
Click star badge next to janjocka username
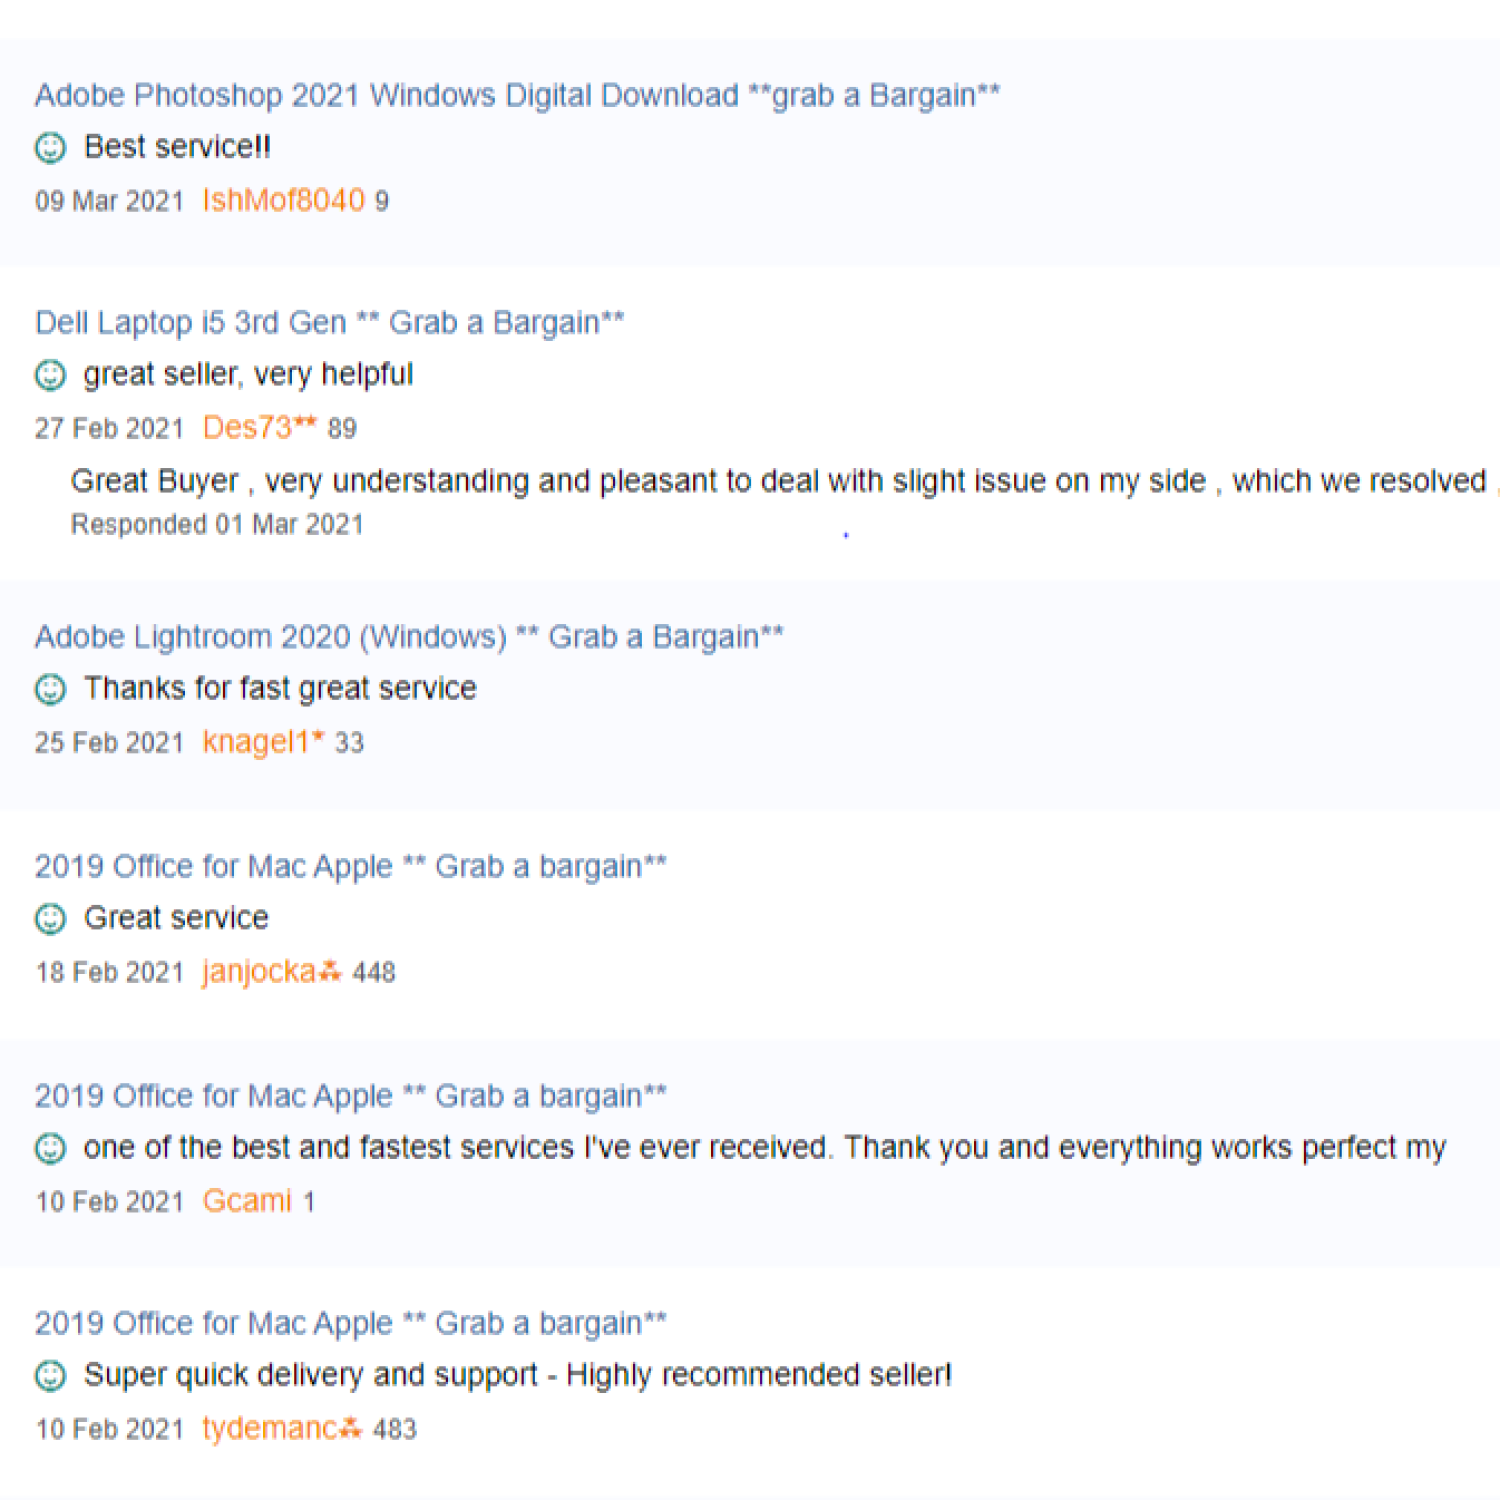tap(330, 971)
